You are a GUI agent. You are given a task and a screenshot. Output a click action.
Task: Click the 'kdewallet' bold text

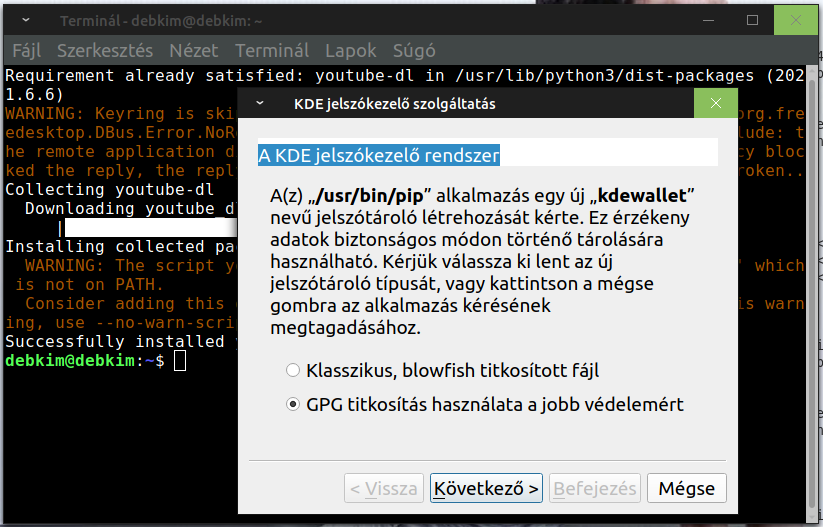pyautogui.click(x=642, y=196)
